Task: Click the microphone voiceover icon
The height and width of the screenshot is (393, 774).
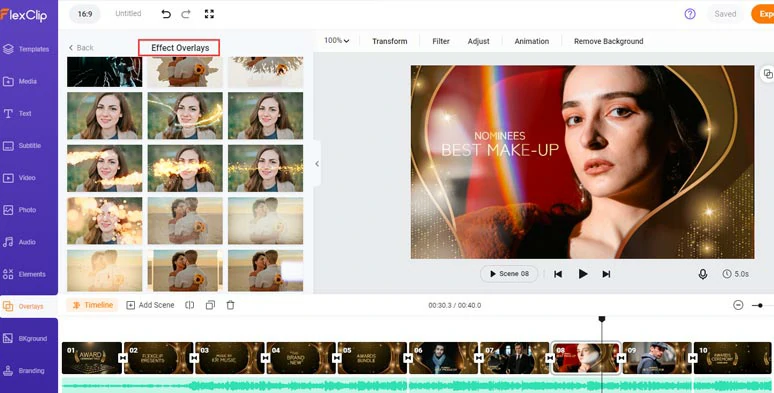Action: [703, 274]
